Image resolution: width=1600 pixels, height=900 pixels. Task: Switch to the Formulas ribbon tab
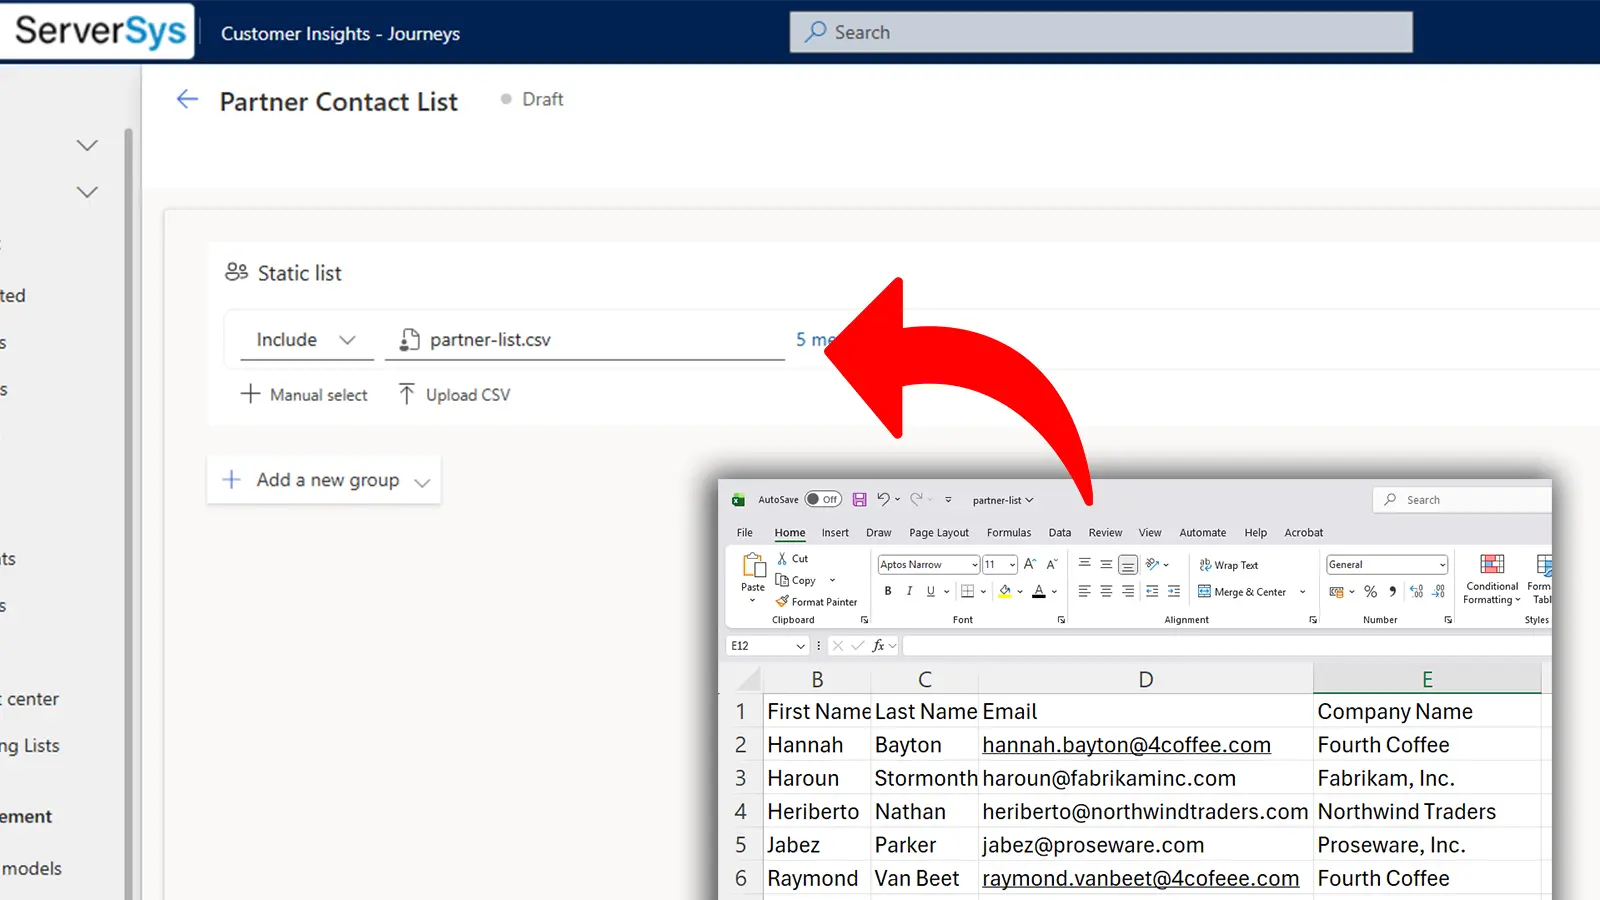tap(1008, 532)
